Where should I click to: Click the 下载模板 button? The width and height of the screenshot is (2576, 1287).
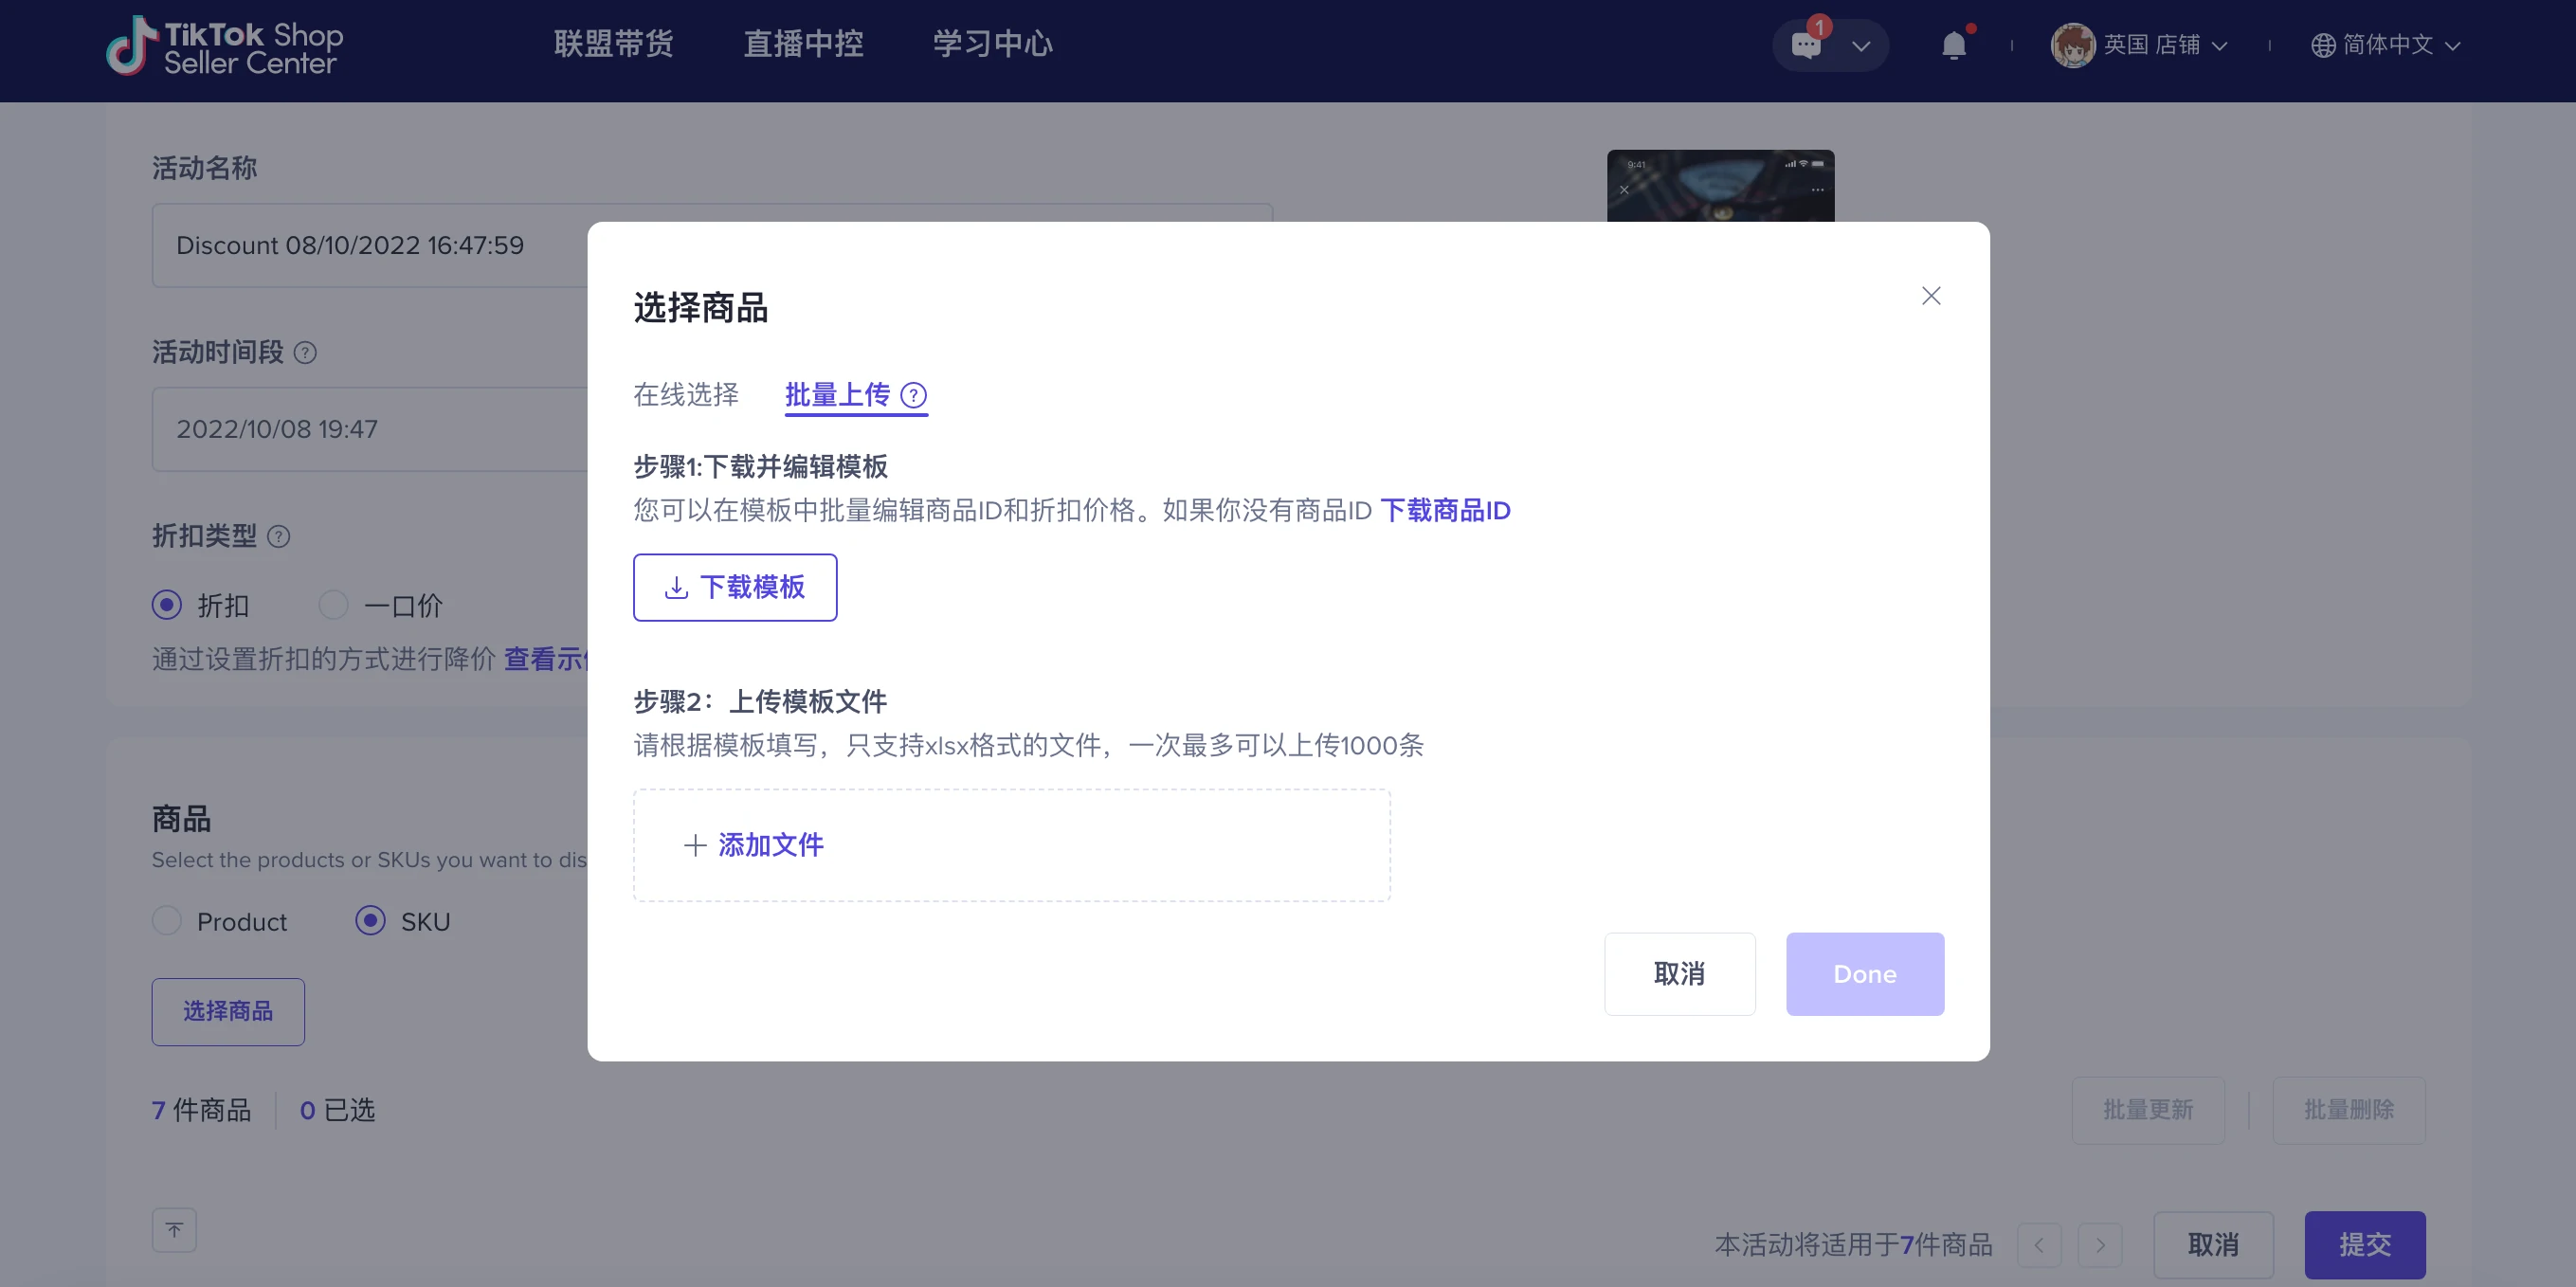(x=735, y=587)
